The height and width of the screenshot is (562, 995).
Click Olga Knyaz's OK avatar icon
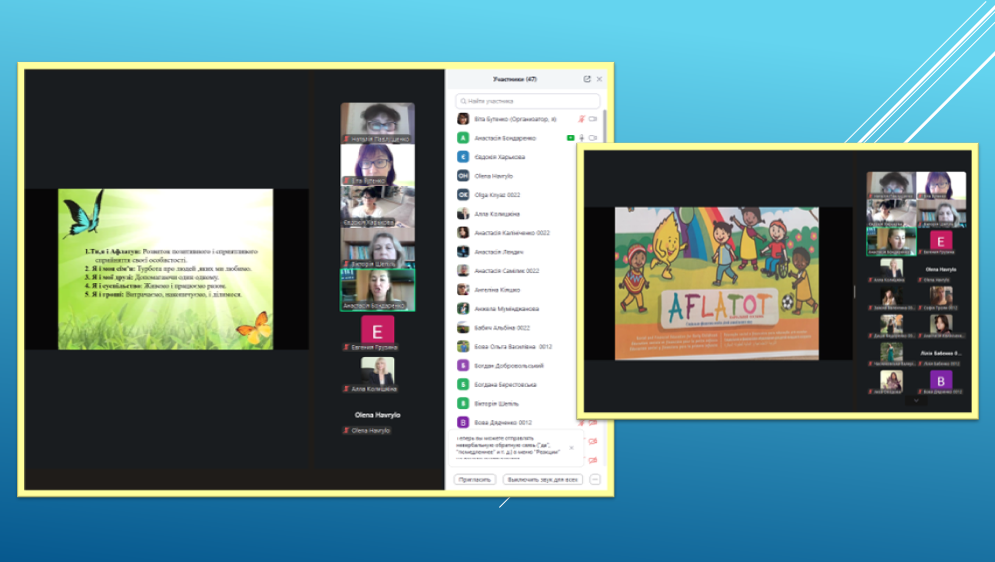[x=463, y=195]
